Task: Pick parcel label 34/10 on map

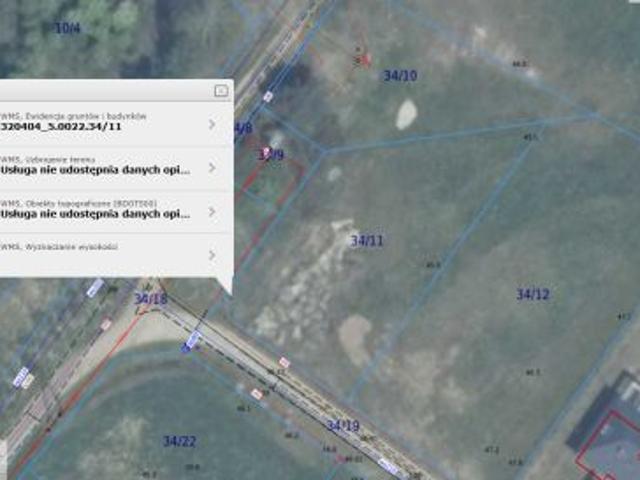Action: click(400, 76)
